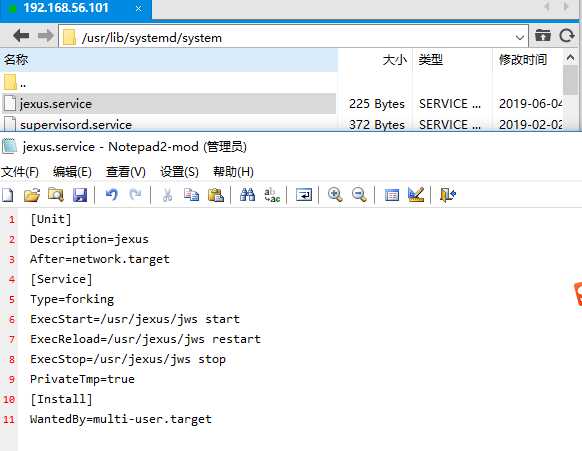Viewport: 582px width, 451px height.
Task: Refresh the directory listing
Action: tap(567, 36)
